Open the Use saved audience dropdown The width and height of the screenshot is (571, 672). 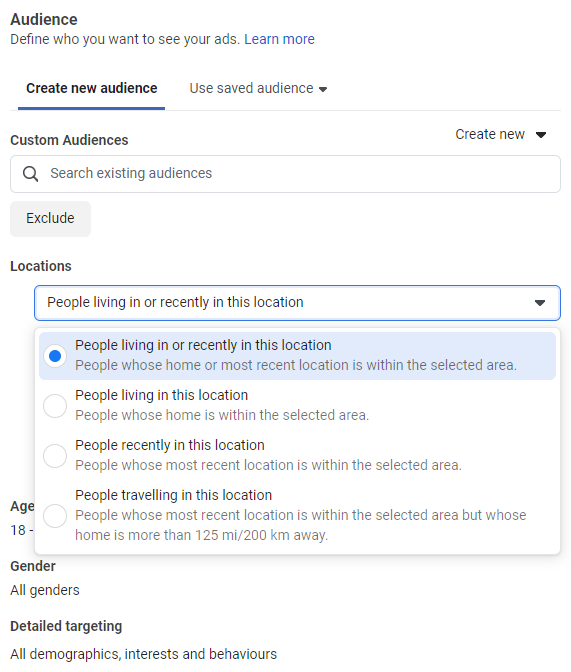coord(258,88)
